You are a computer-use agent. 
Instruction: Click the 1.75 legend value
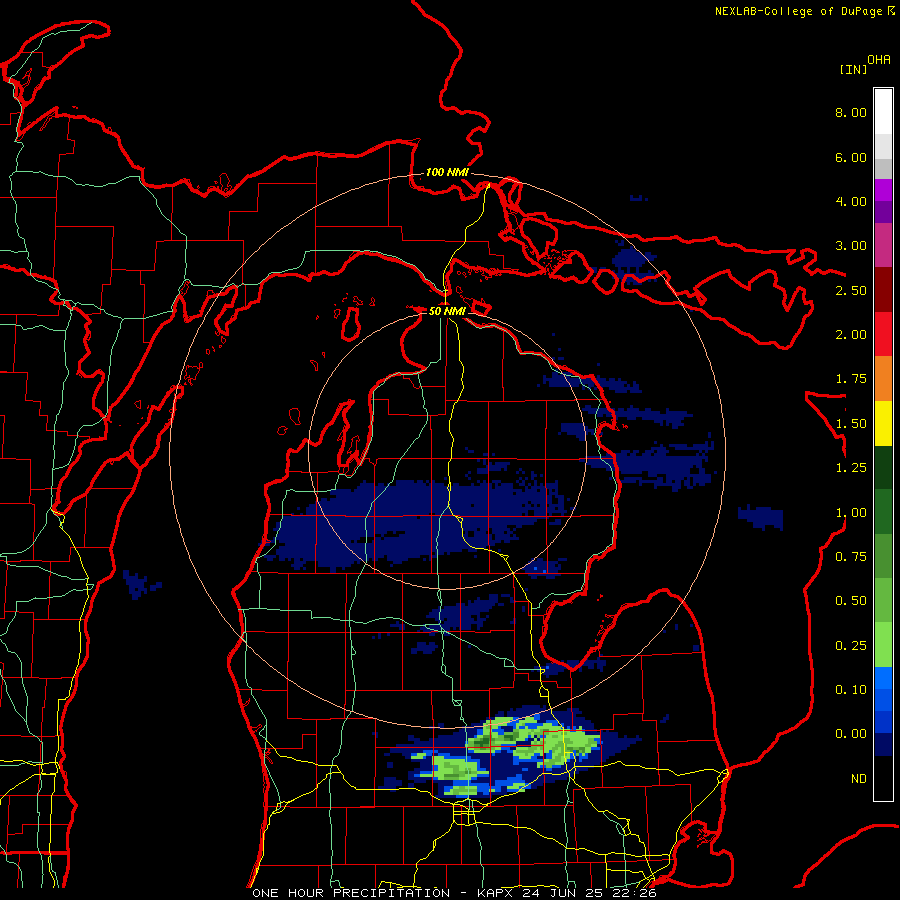pyautogui.click(x=851, y=379)
